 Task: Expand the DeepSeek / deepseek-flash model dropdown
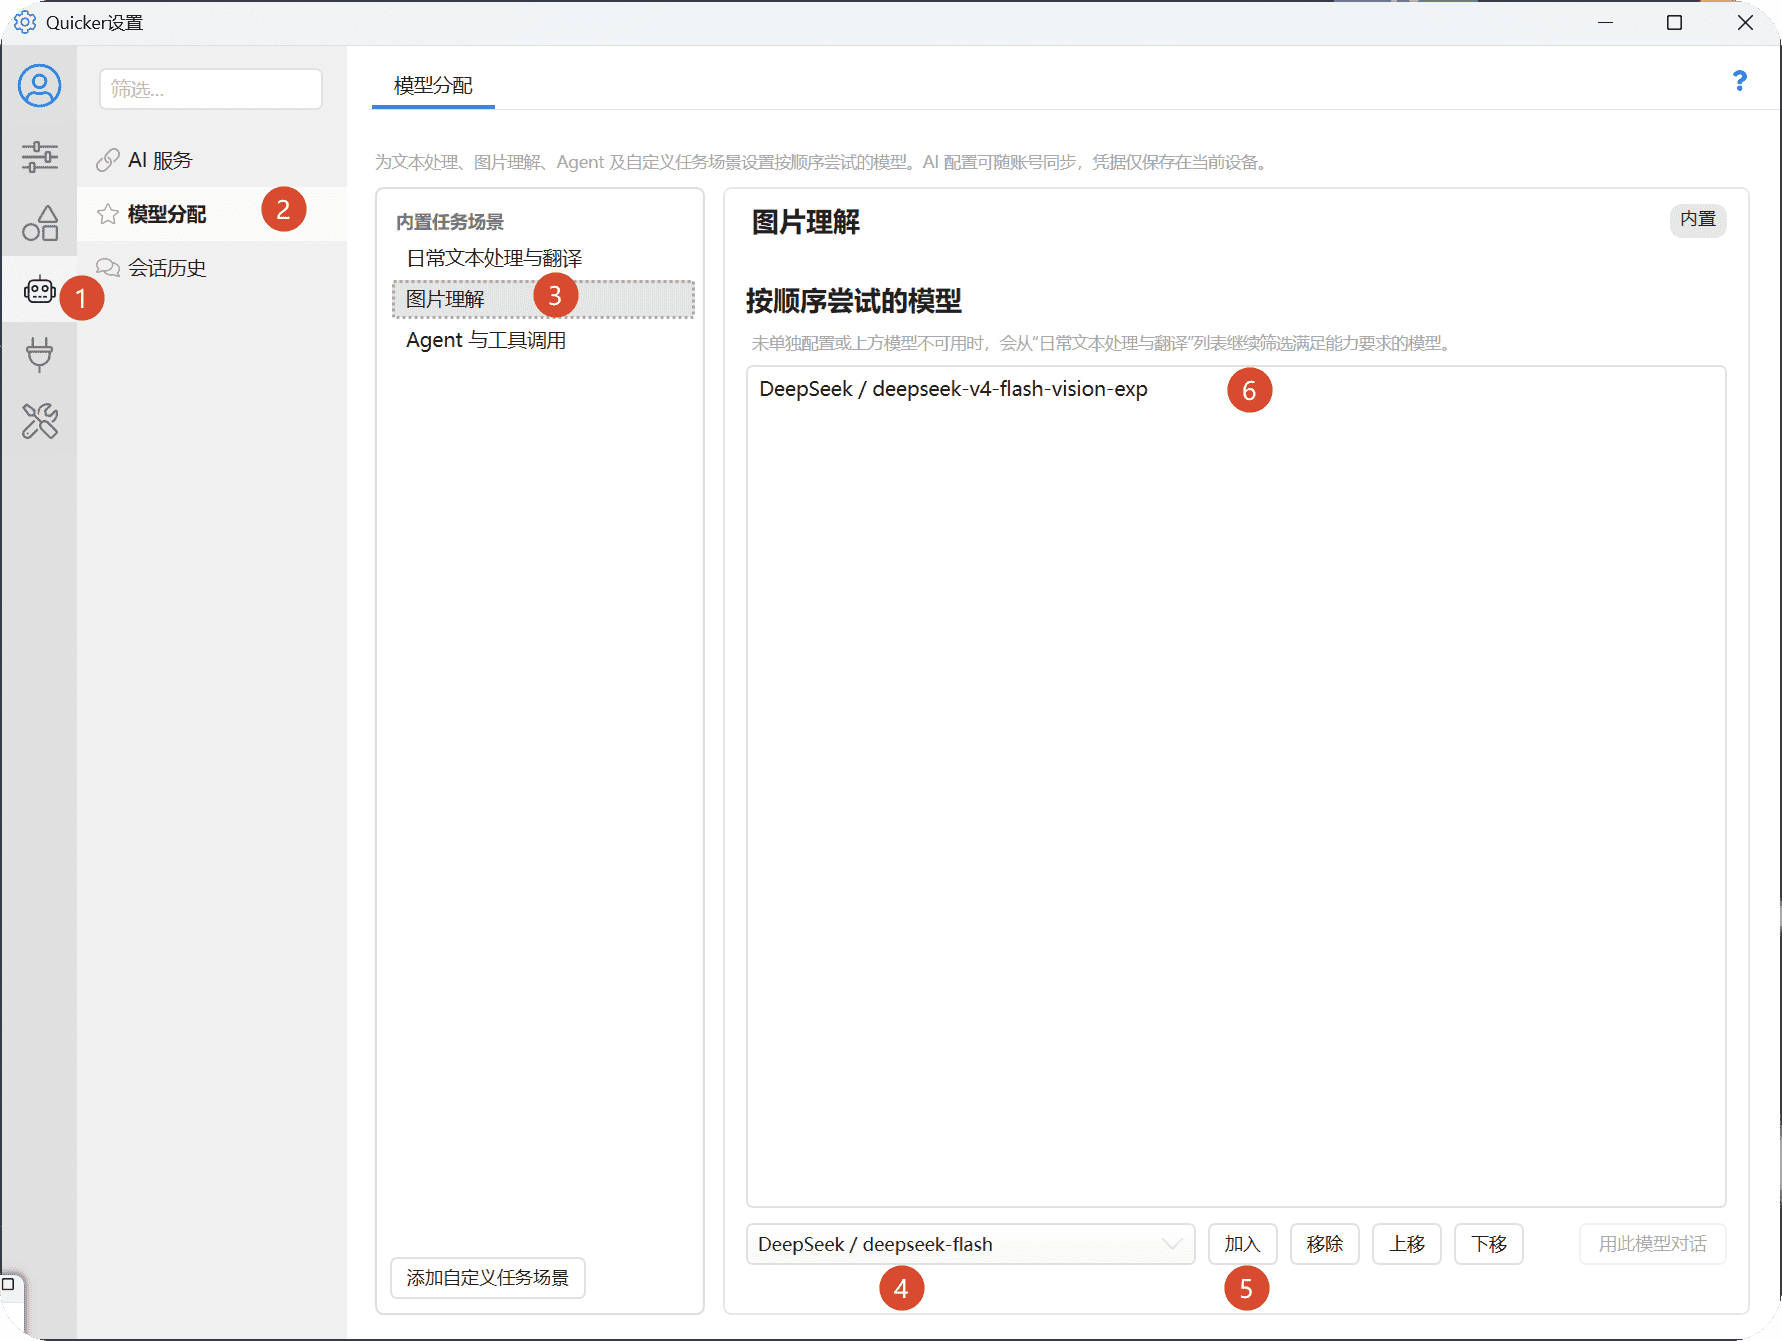[x=970, y=1244]
